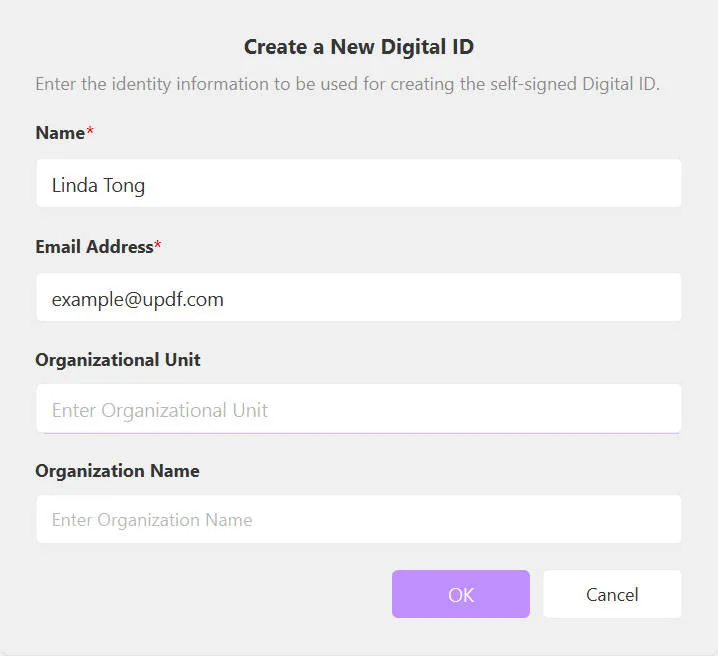This screenshot has height=656, width=718.
Task: Click the Organization Name field label
Action: 117,471
